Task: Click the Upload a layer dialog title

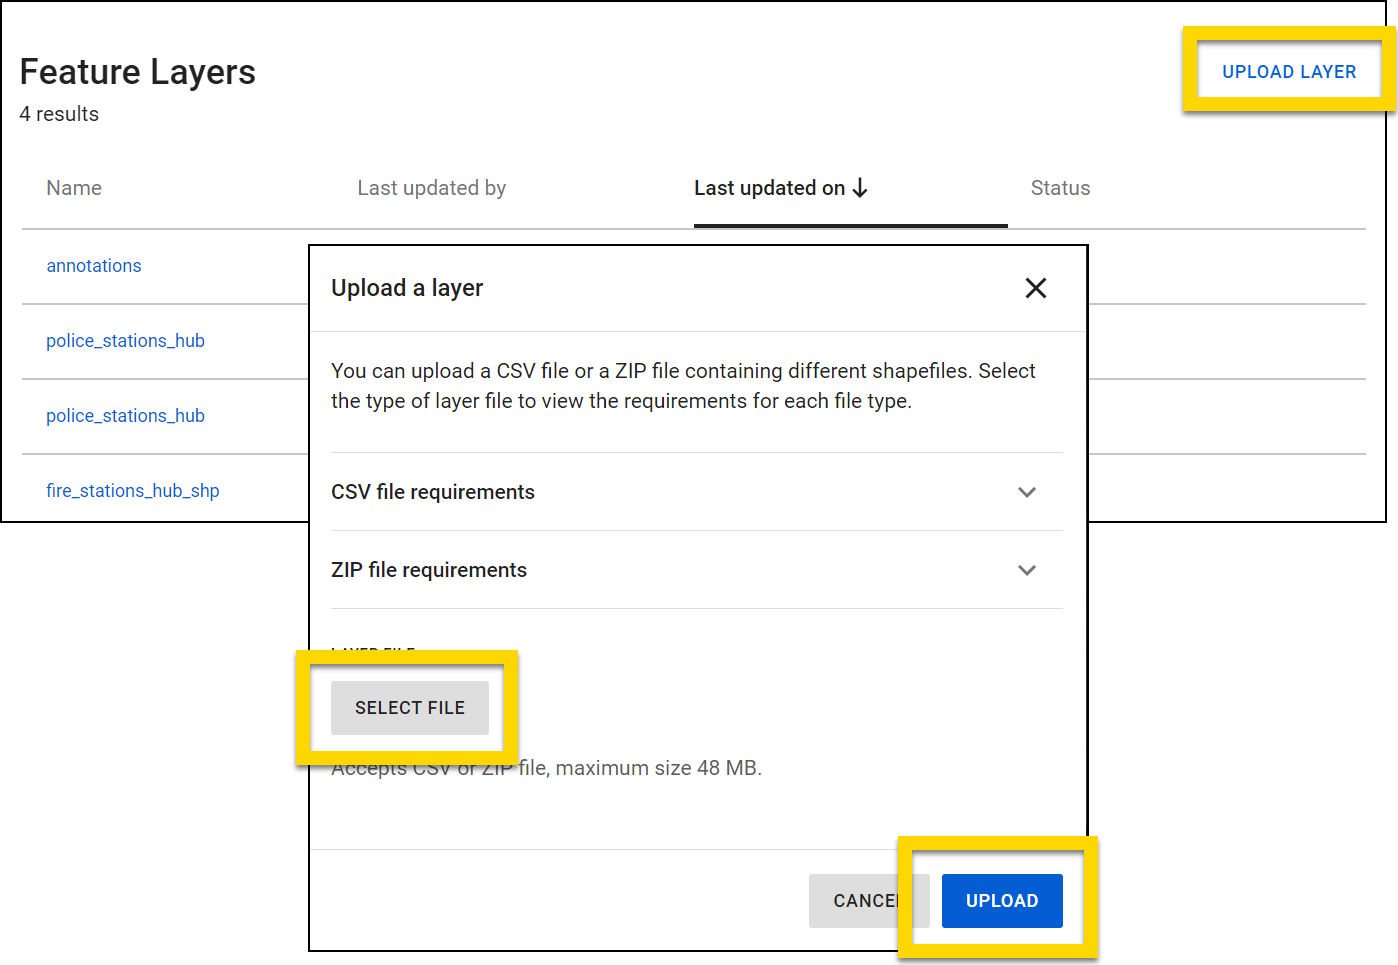Action: (x=406, y=288)
